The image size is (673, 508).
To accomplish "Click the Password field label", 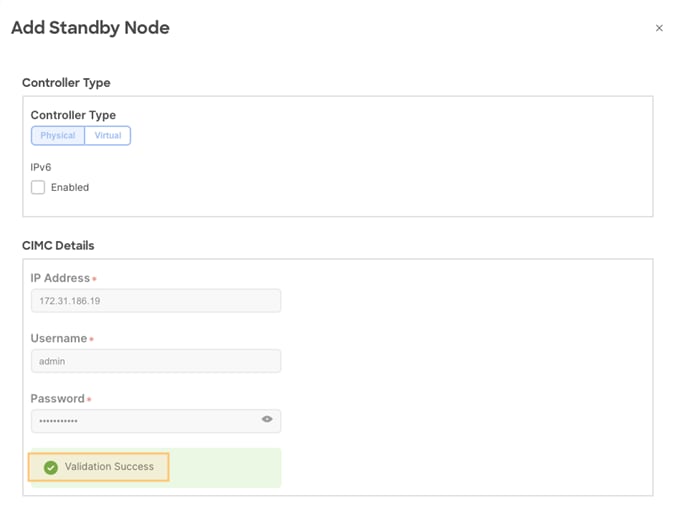I will coord(57,399).
